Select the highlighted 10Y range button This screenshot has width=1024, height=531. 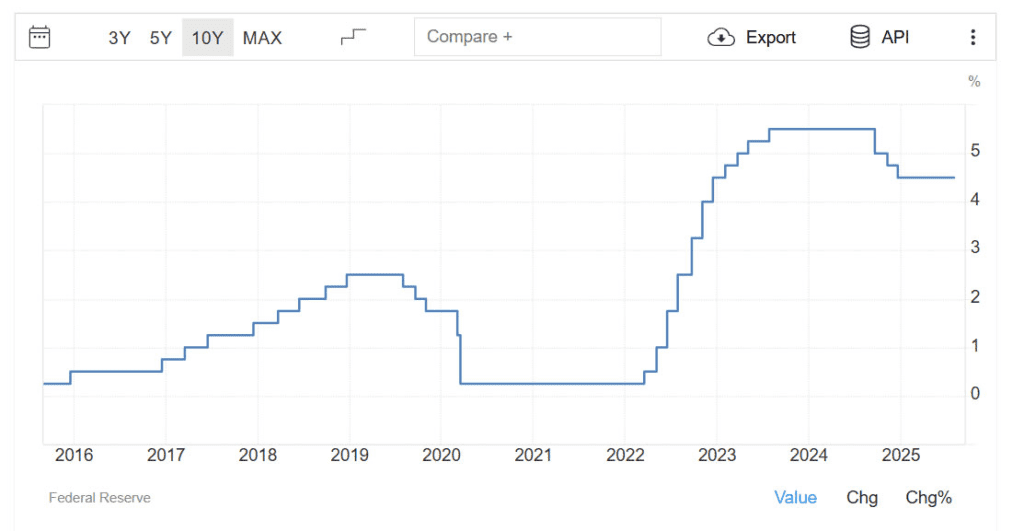tap(207, 38)
